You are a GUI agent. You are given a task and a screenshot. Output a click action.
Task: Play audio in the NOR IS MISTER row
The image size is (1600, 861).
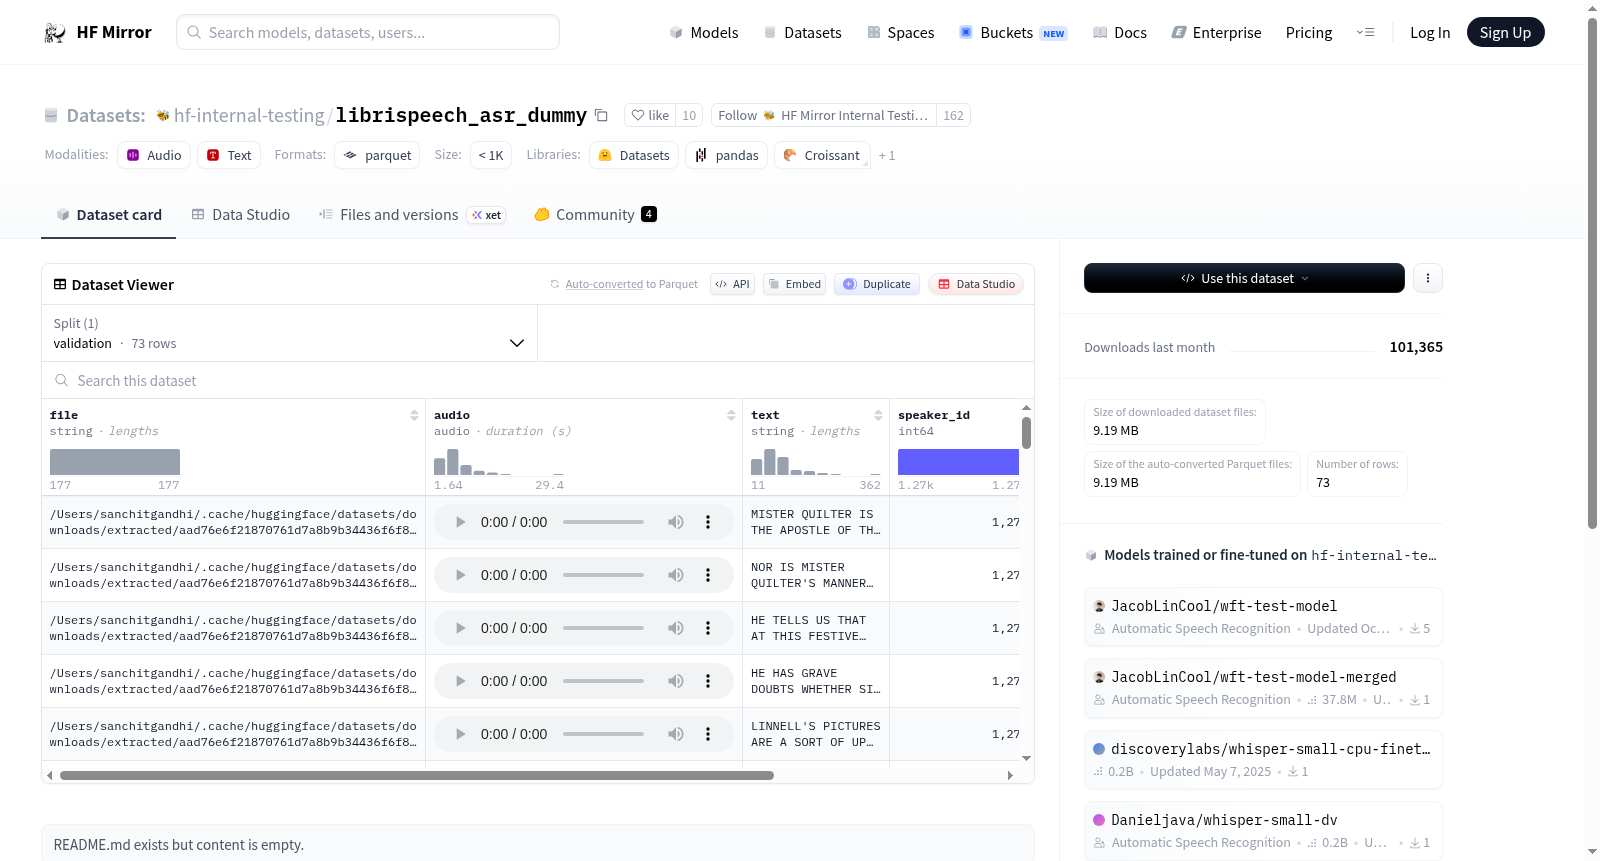[460, 575]
